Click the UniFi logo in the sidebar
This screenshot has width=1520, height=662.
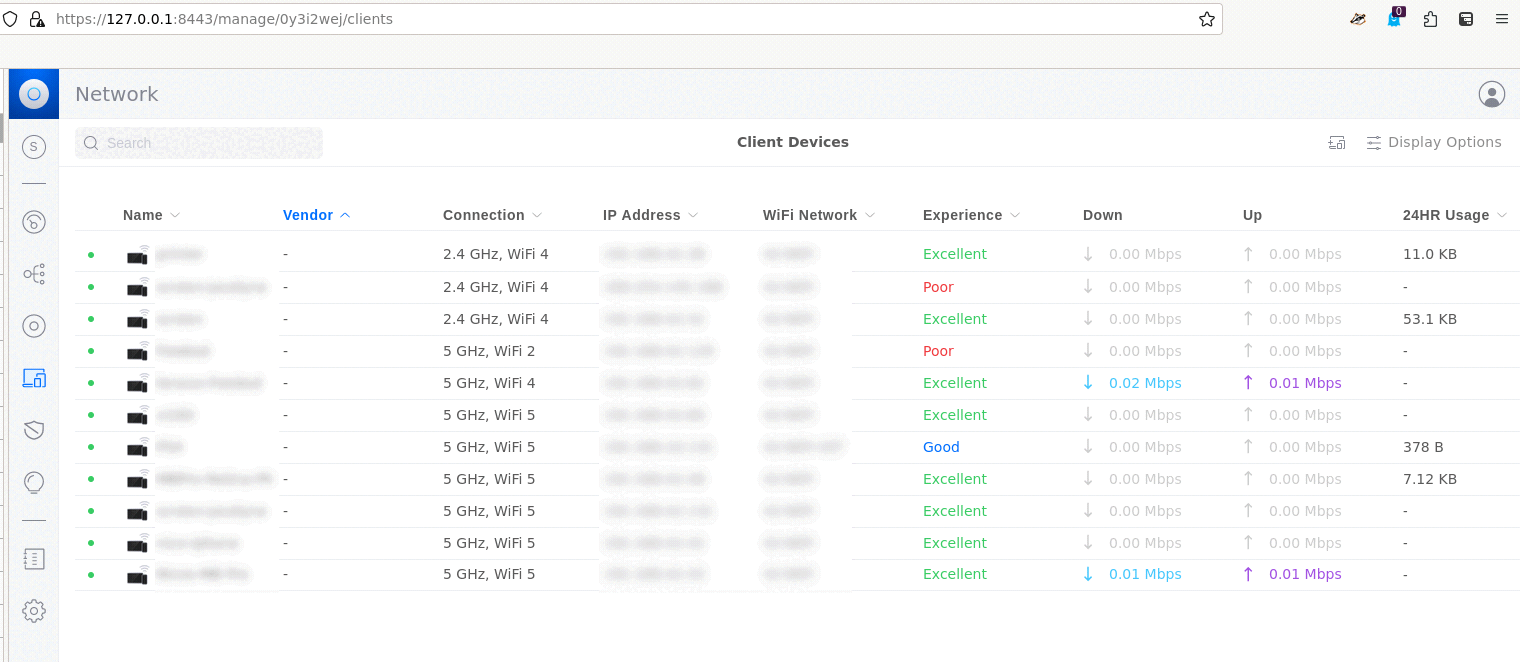[x=34, y=94]
